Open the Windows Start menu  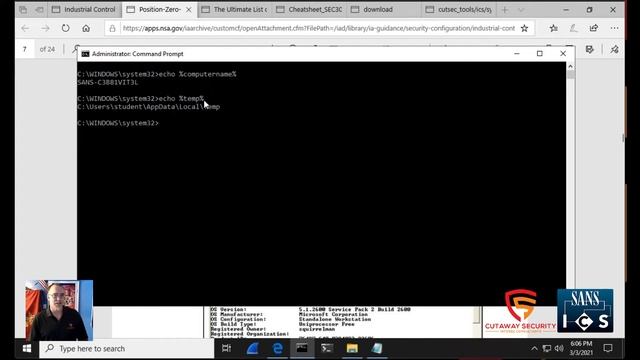pyautogui.click(x=27, y=349)
